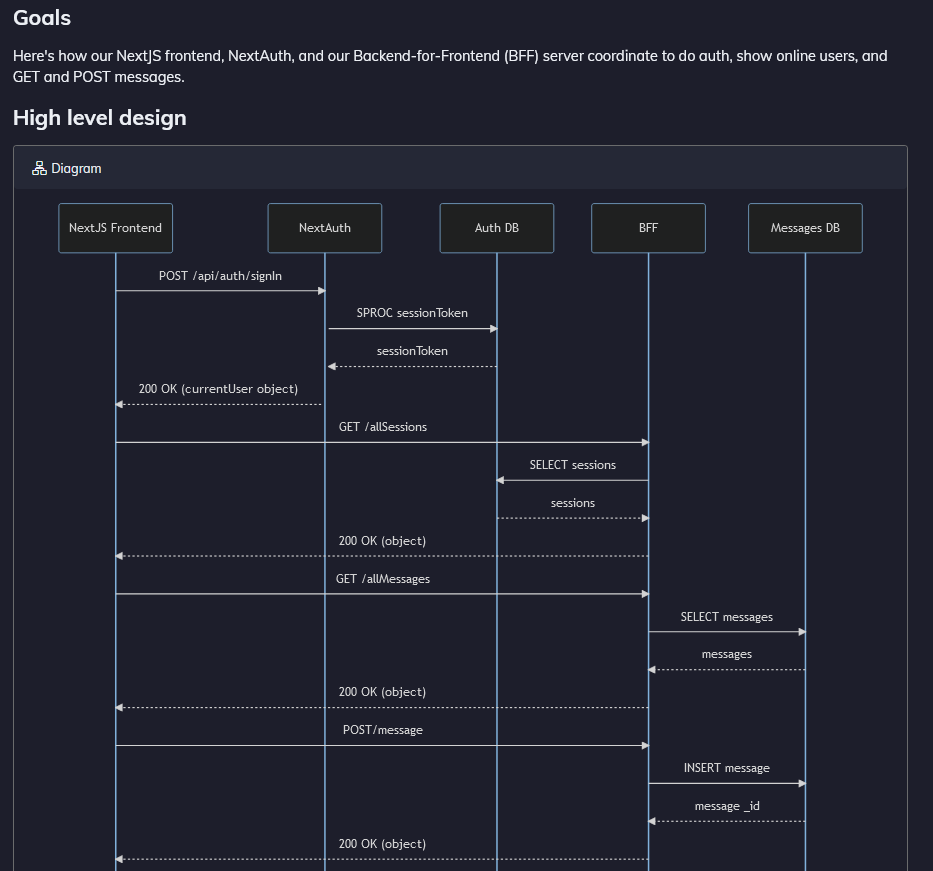Select the NextAuth participant box
Screen dimensions: 933x871
point(325,228)
